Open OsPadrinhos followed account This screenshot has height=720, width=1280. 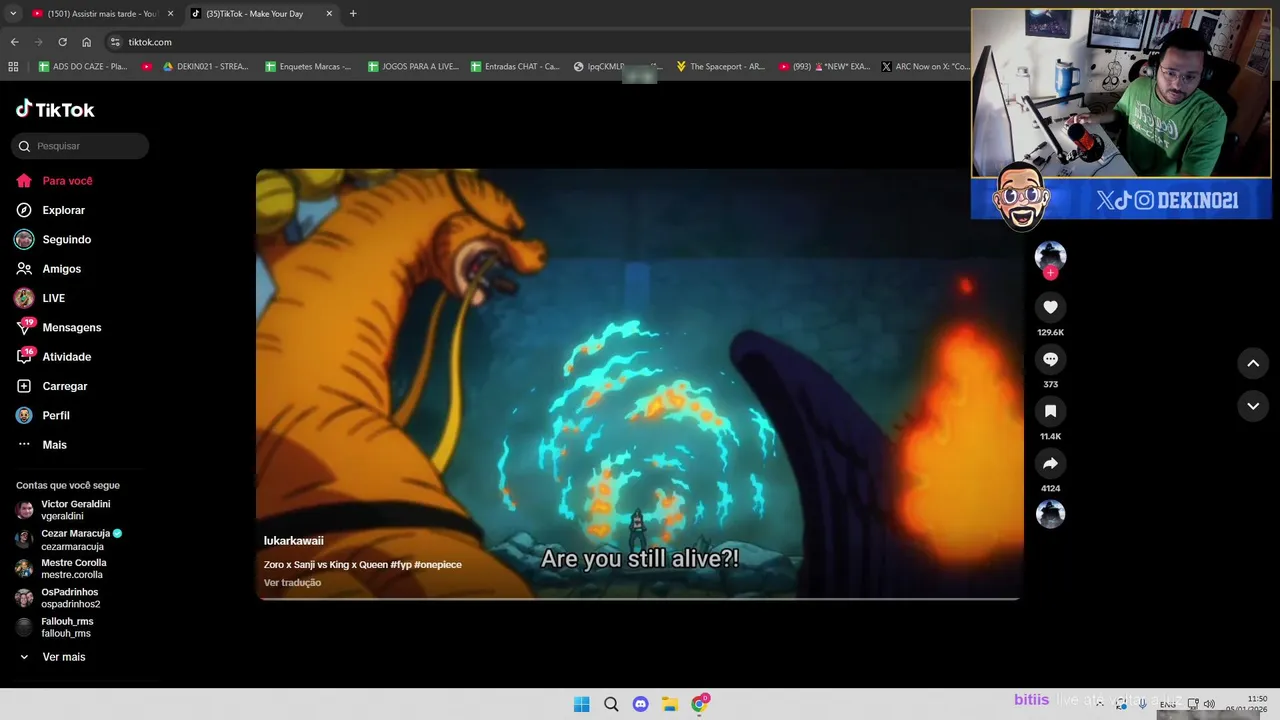pyautogui.click(x=58, y=598)
